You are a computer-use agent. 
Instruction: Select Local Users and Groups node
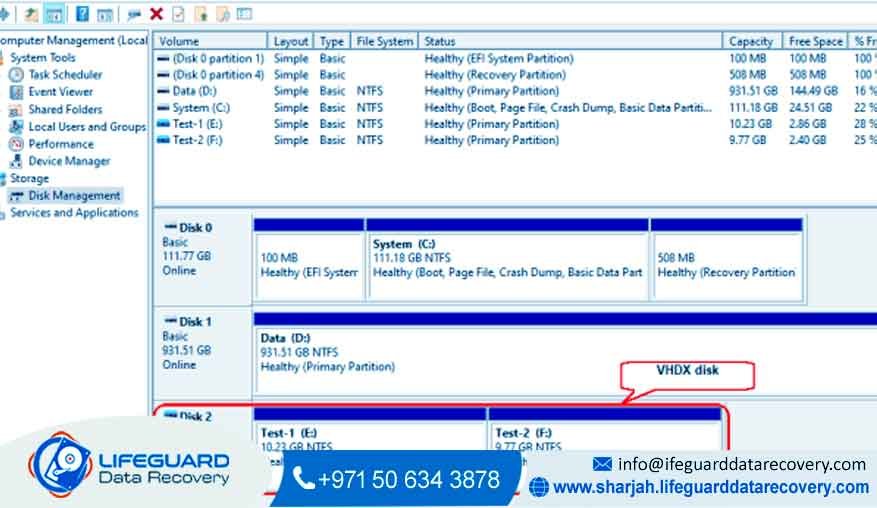pyautogui.click(x=87, y=126)
